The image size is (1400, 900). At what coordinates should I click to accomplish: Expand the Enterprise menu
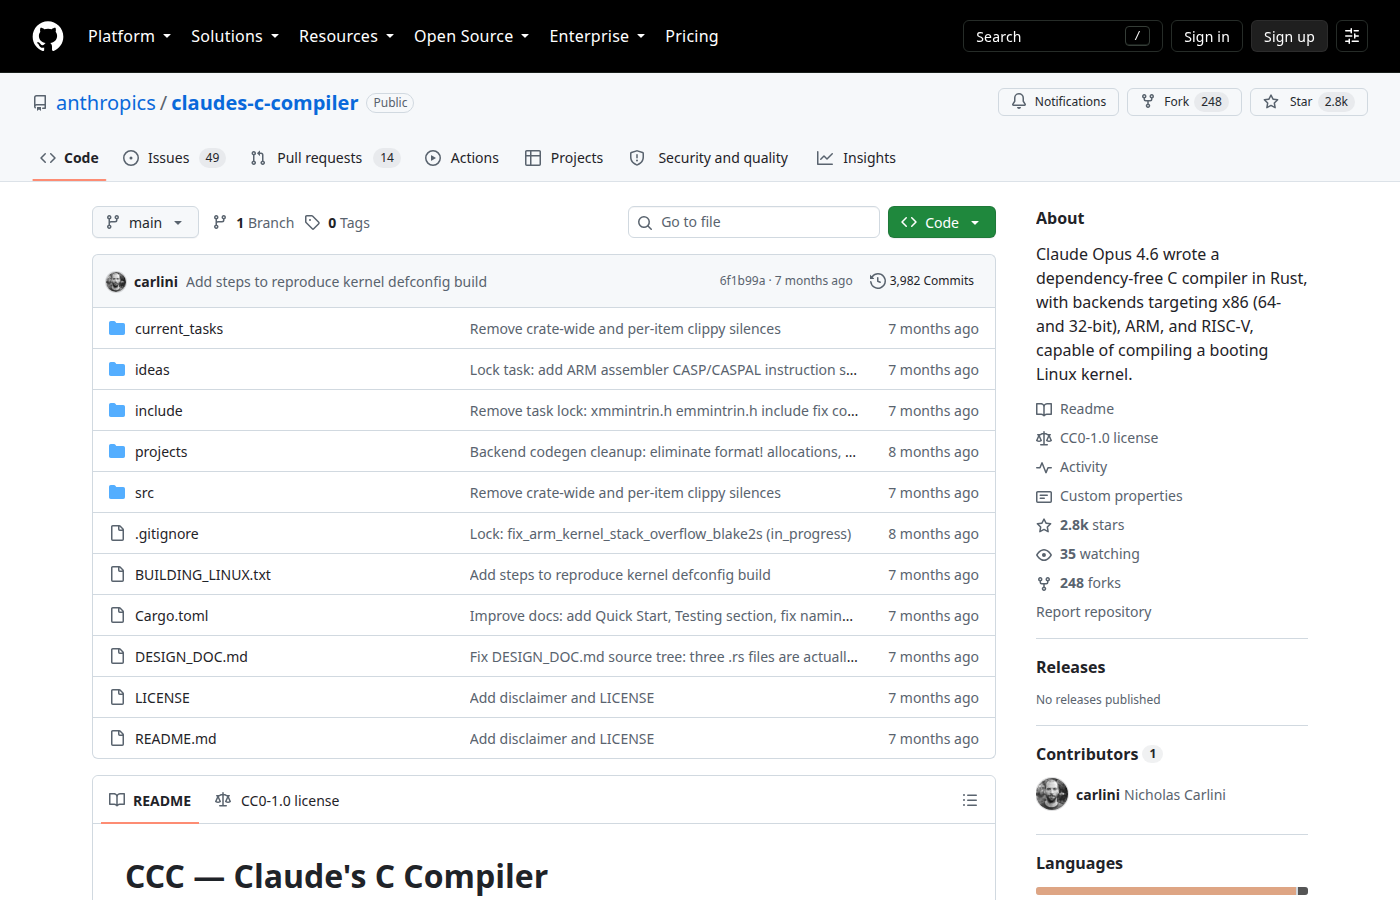pyautogui.click(x=597, y=36)
